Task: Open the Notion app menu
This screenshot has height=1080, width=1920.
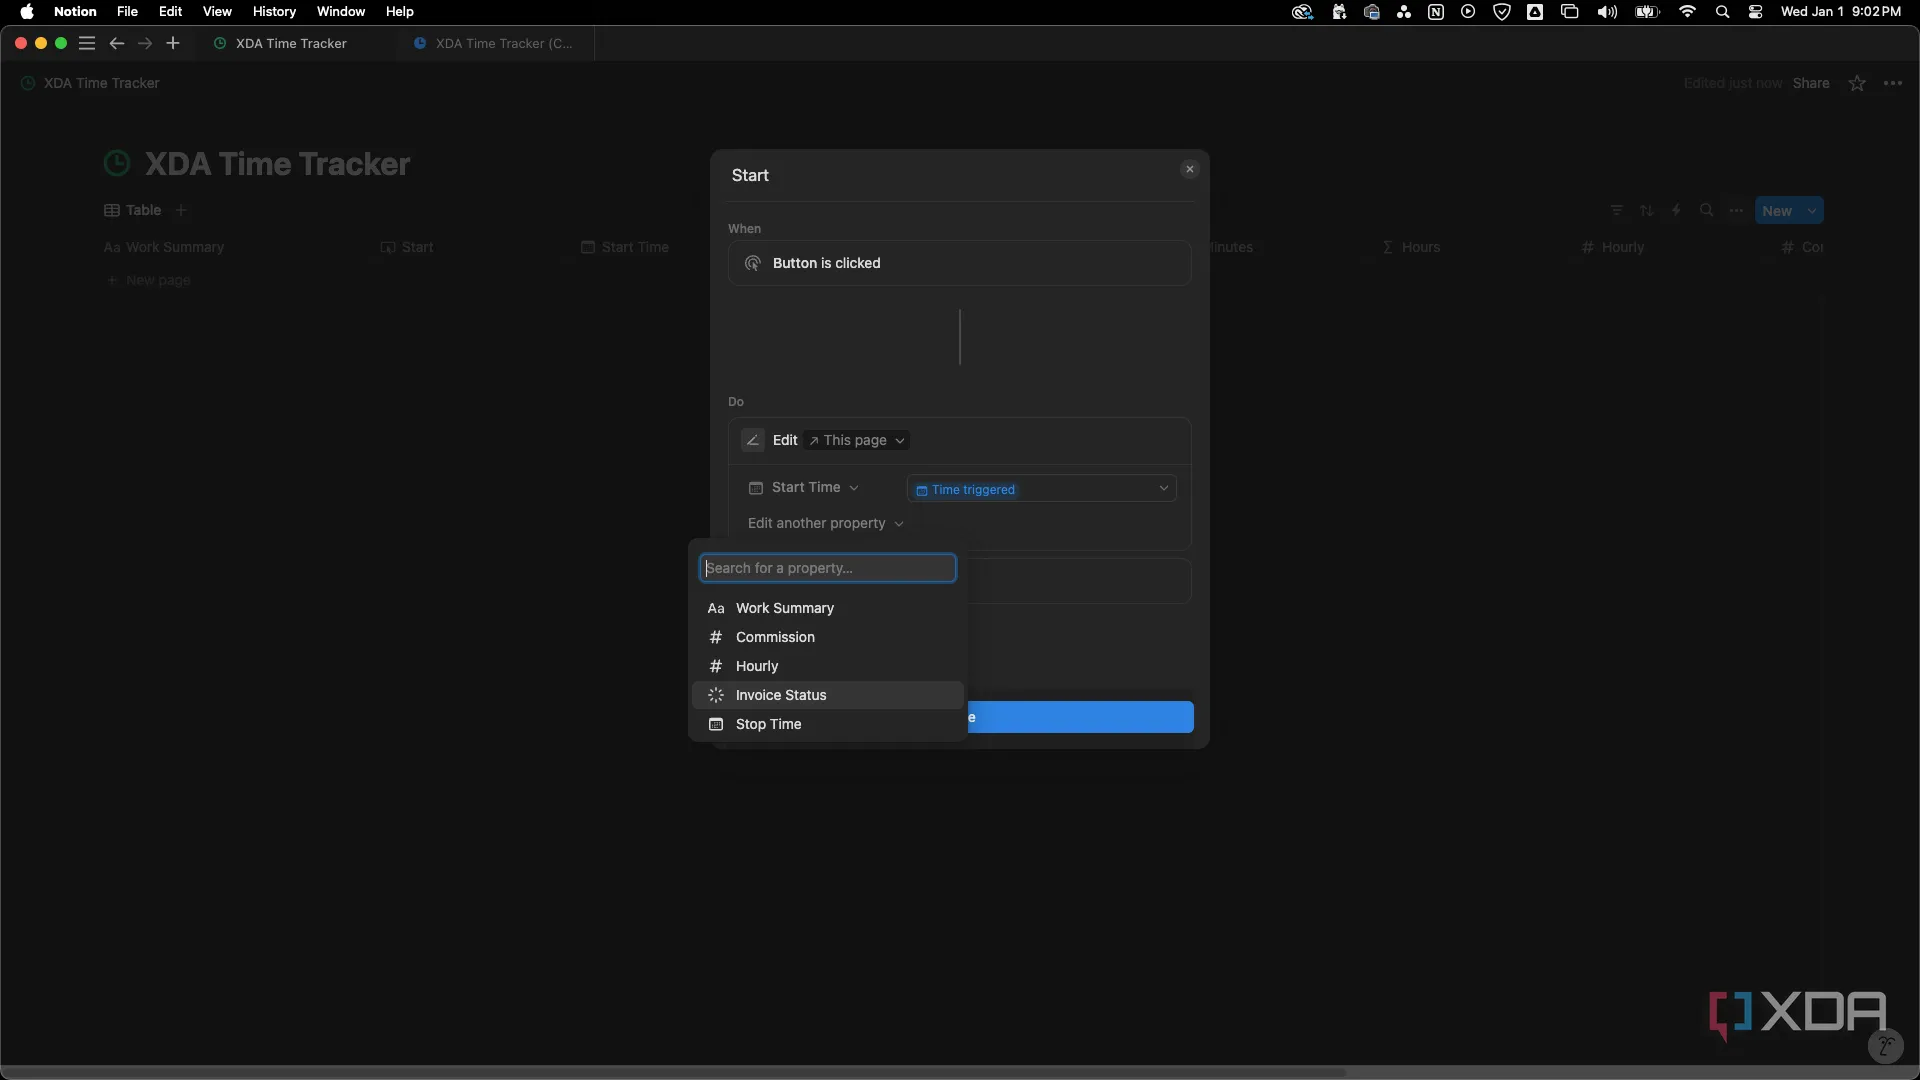Action: [x=75, y=12]
